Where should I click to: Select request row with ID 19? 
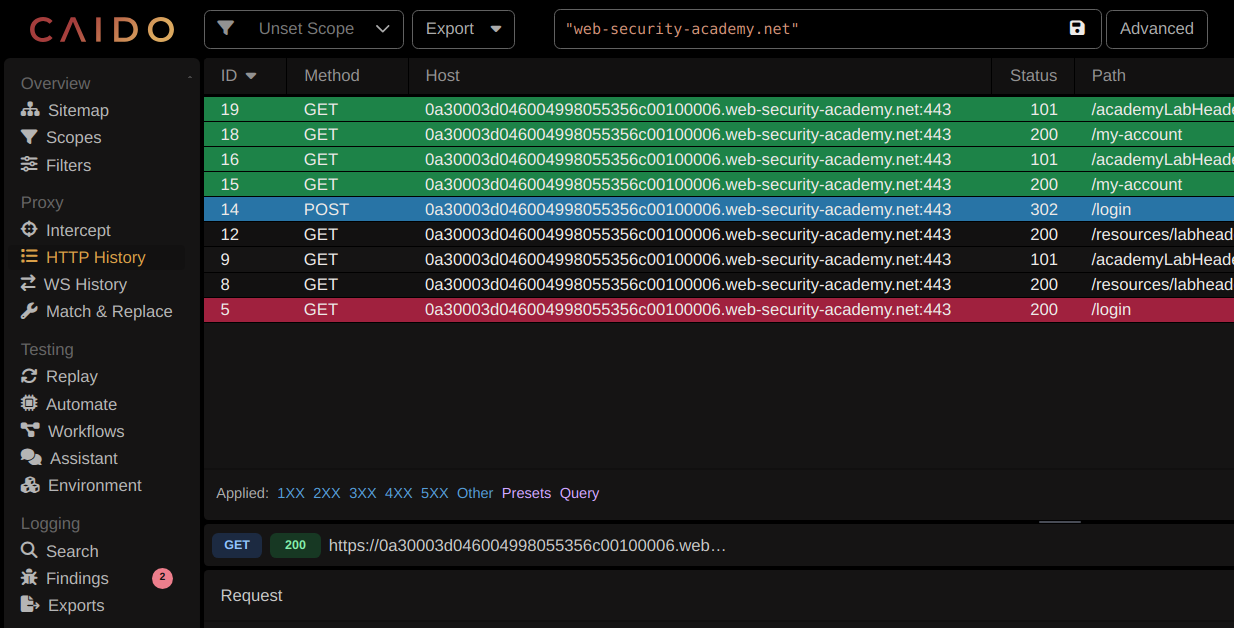pyautogui.click(x=719, y=110)
